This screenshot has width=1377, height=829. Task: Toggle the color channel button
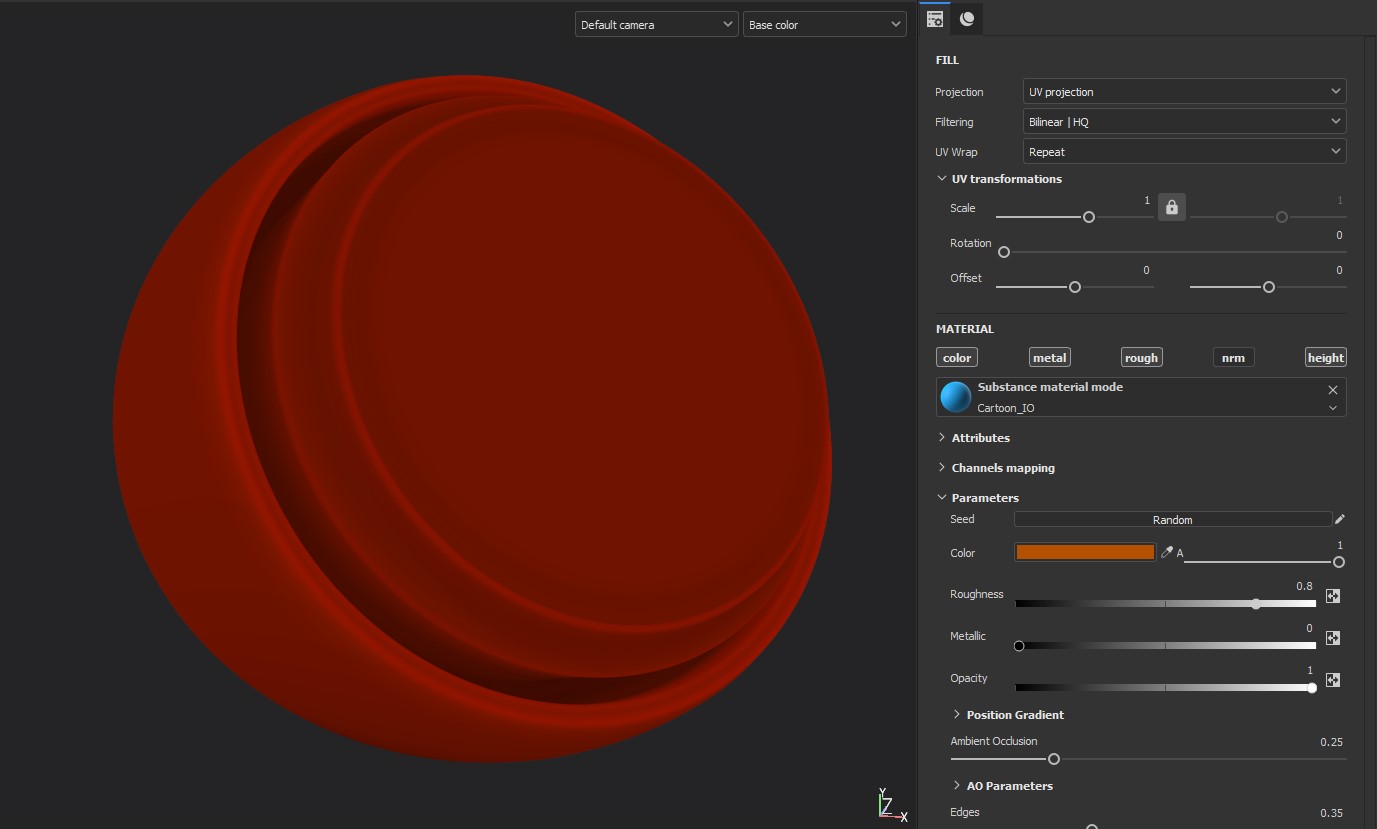[956, 357]
